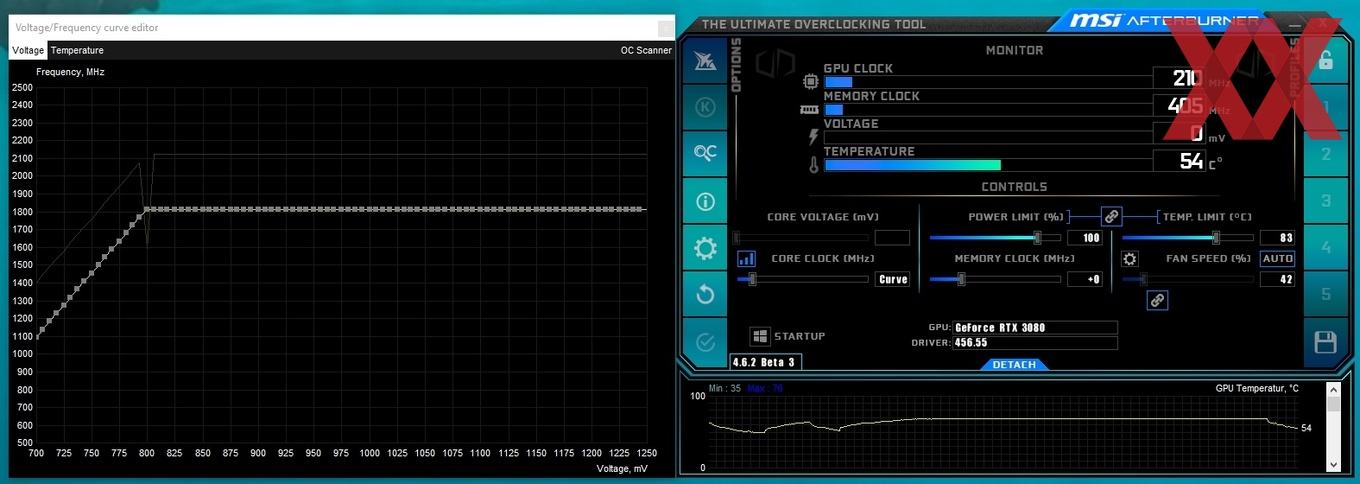Close the Voltage/Frequency curve editor window
This screenshot has height=484, width=1360.
(664, 28)
